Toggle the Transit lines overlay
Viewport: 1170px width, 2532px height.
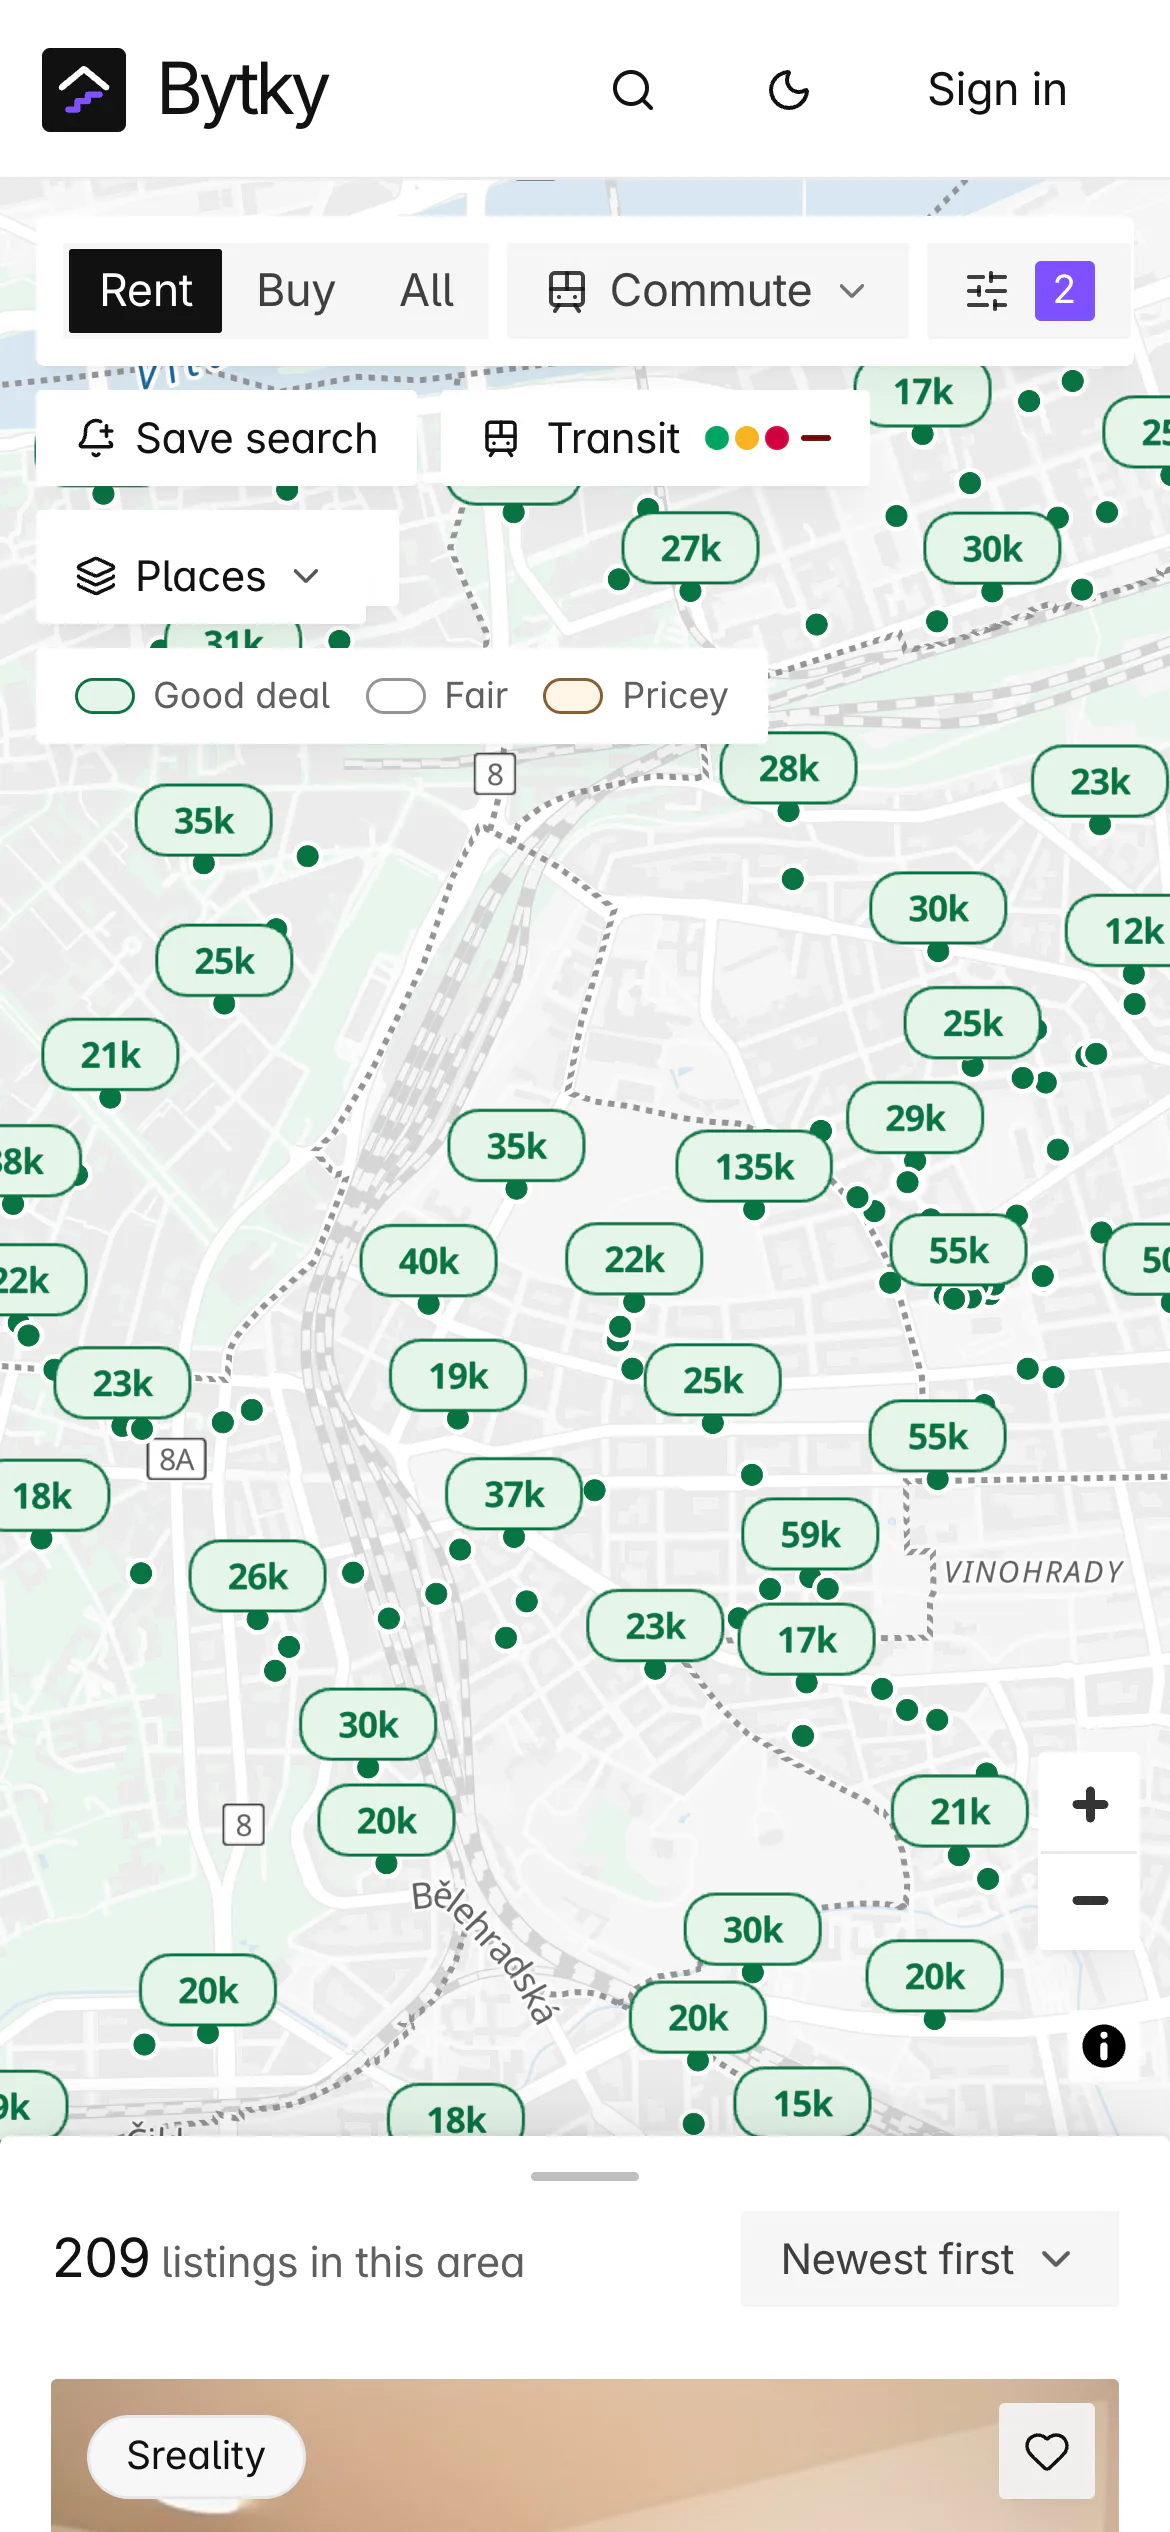655,438
